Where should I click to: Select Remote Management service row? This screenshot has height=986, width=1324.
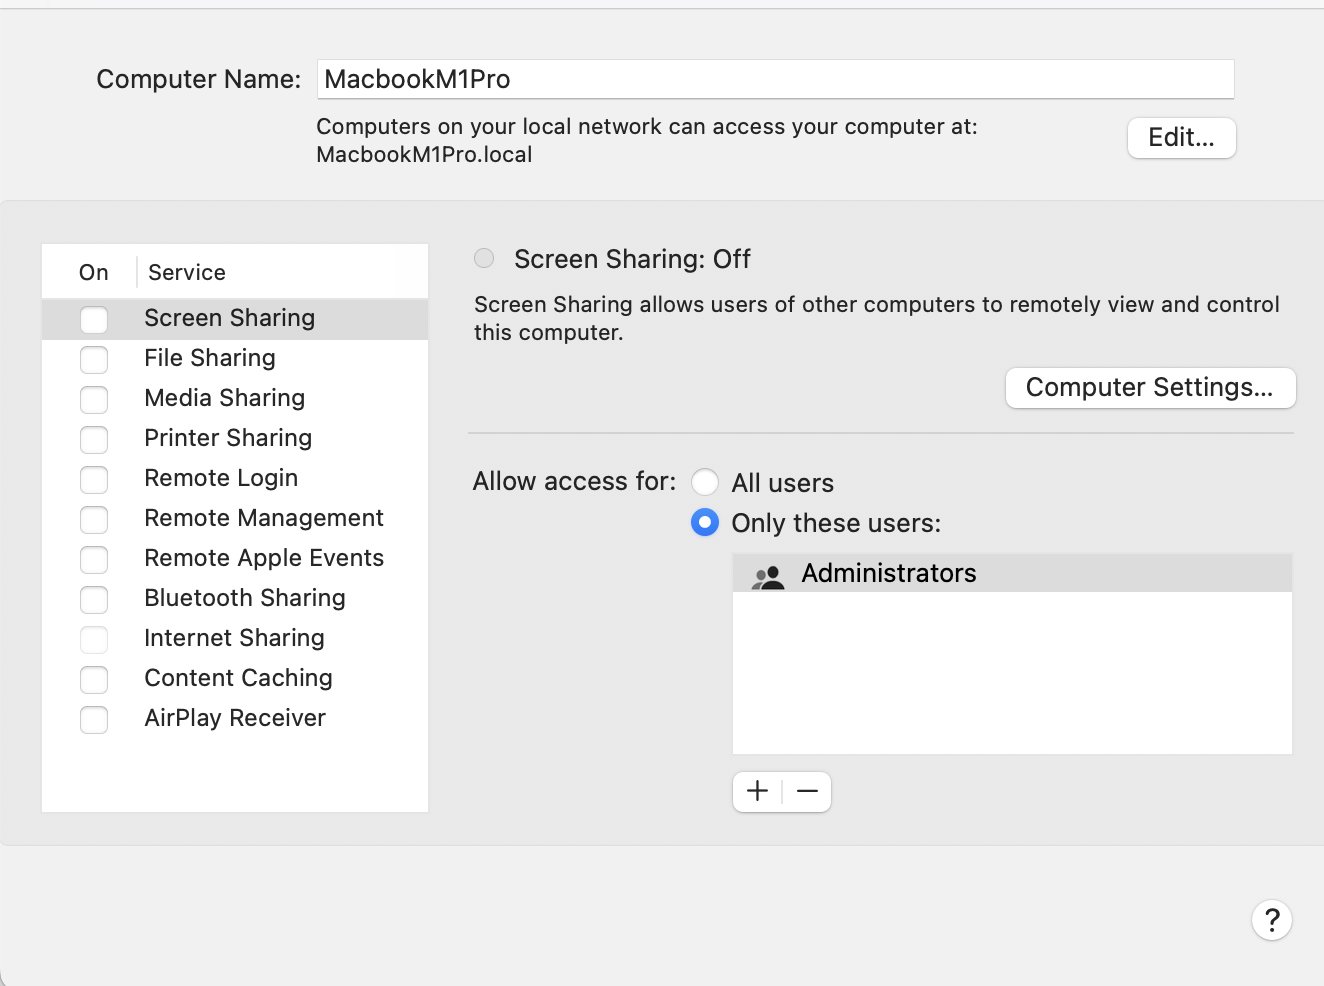[235, 518]
